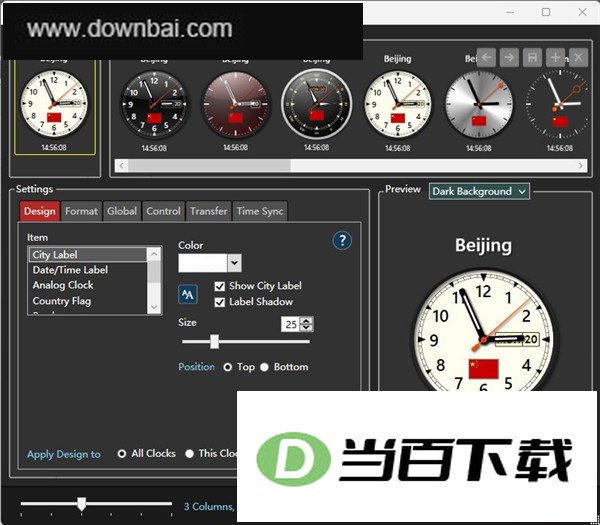
Task: Select Bottom position radio button
Action: (264, 367)
